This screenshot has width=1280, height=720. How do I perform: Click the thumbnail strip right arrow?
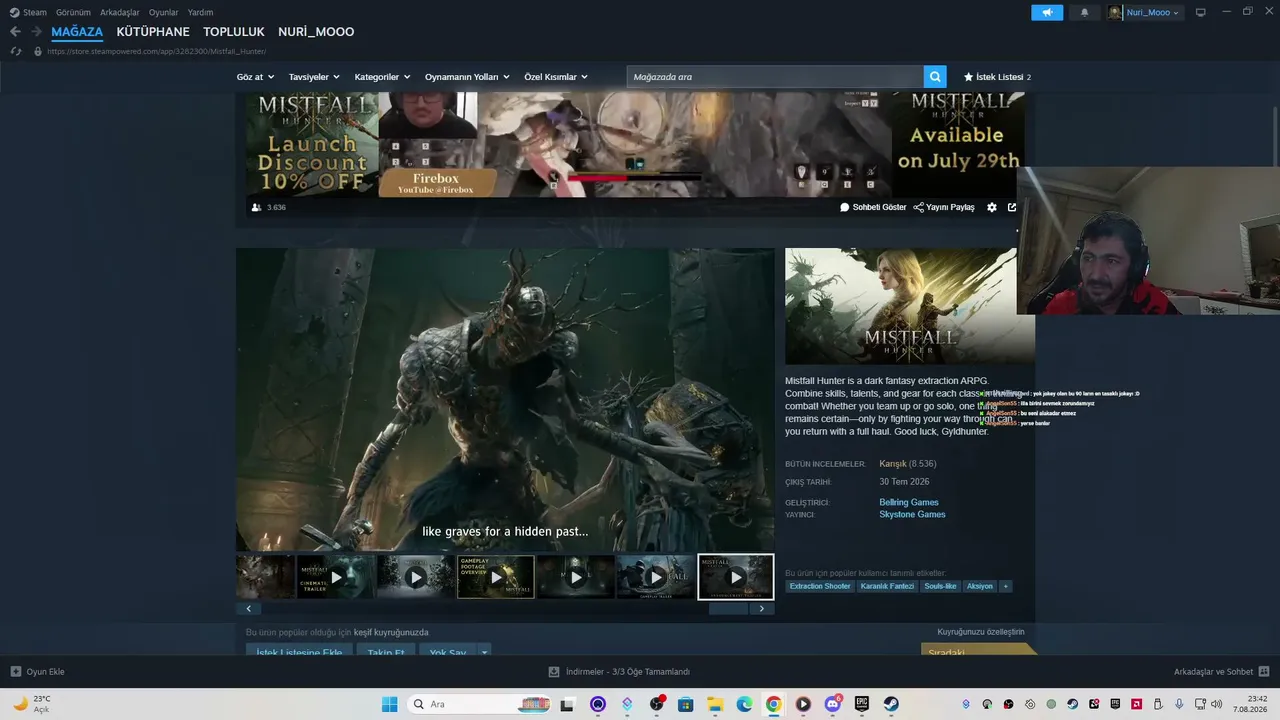762,608
